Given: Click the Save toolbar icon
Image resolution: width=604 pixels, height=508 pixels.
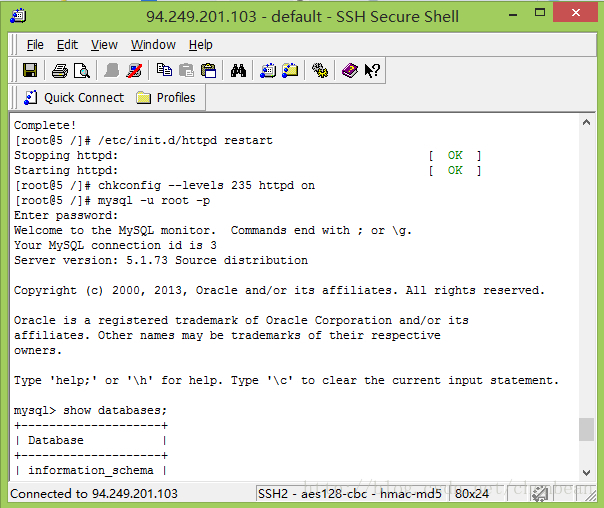Looking at the screenshot, I should [30, 70].
